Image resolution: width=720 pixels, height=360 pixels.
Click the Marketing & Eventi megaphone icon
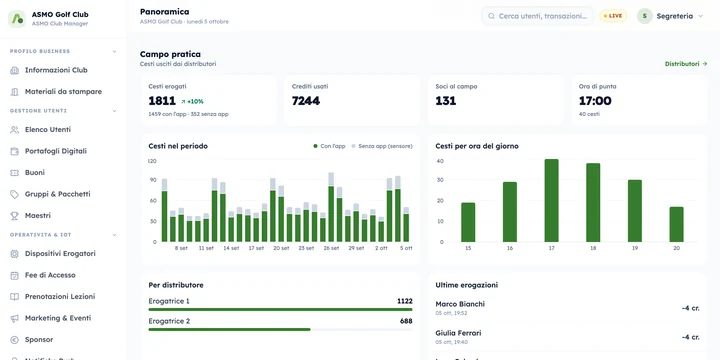(14, 318)
